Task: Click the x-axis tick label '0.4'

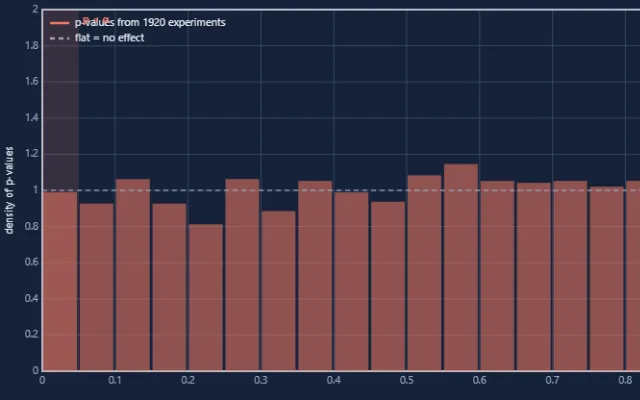Action: (x=334, y=380)
